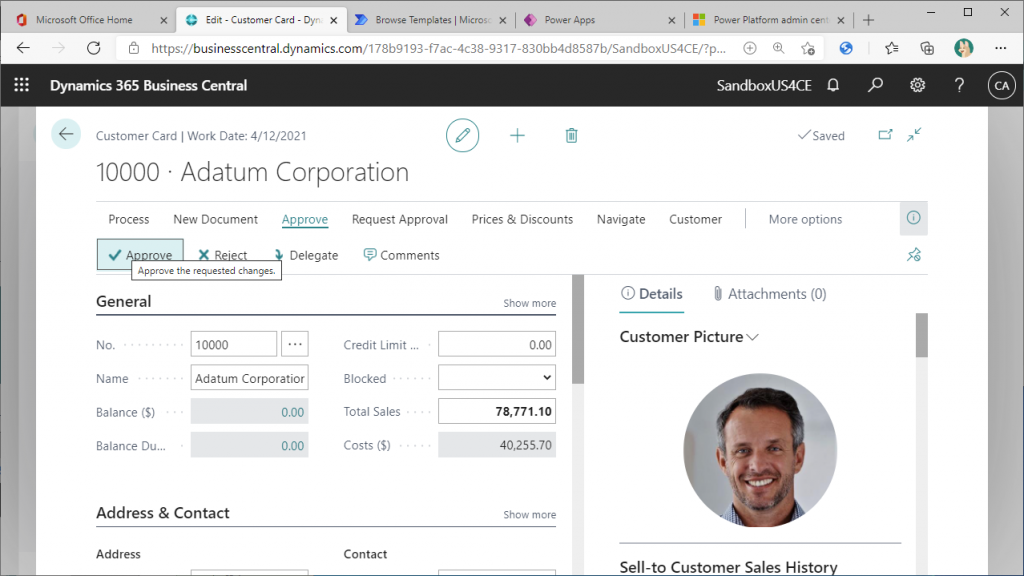This screenshot has height=576, width=1024.
Task: Open the help question mark
Action: (x=959, y=85)
